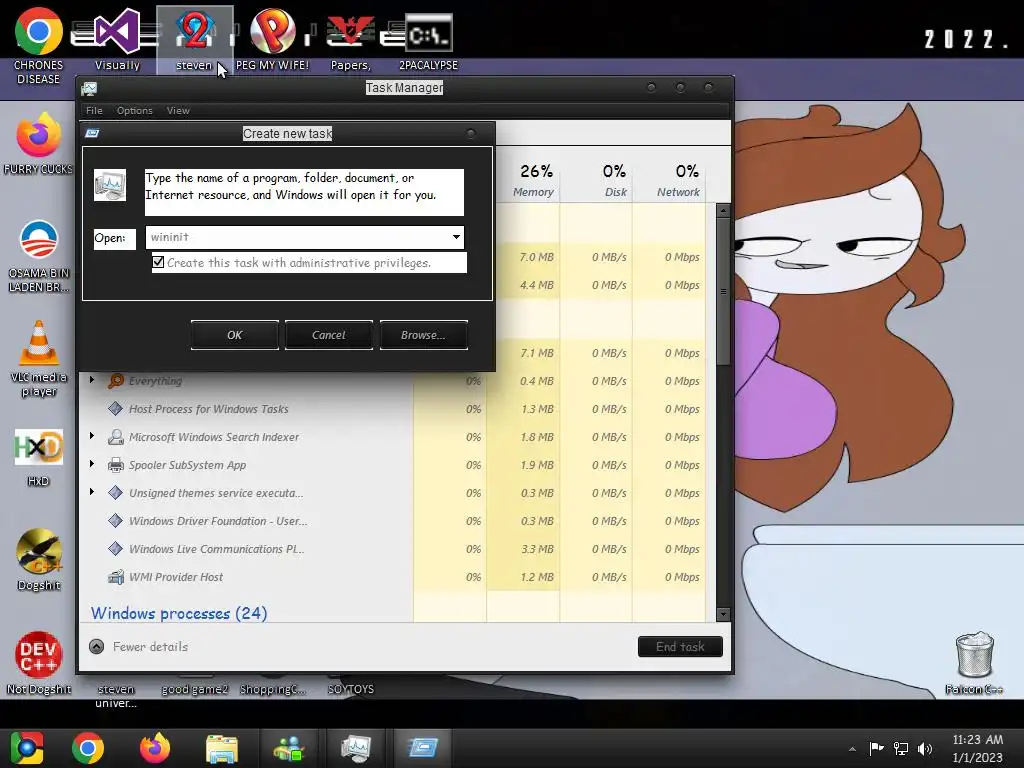Click the Task Manager title bar icon

click(89, 88)
